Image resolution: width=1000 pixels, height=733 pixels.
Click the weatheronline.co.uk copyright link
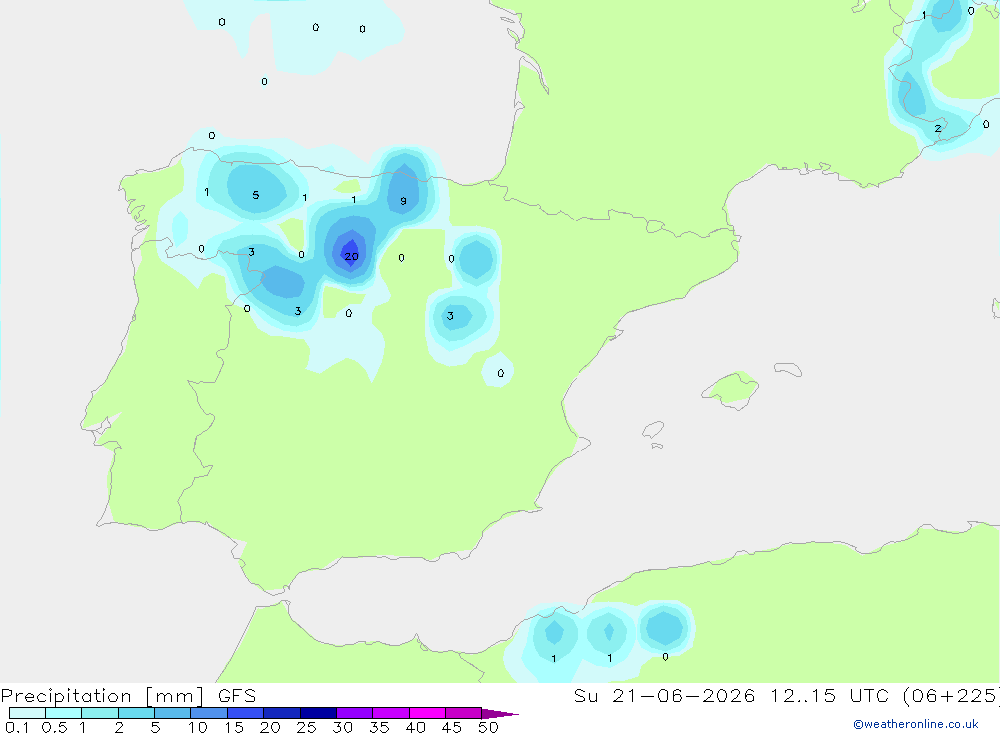[916, 724]
